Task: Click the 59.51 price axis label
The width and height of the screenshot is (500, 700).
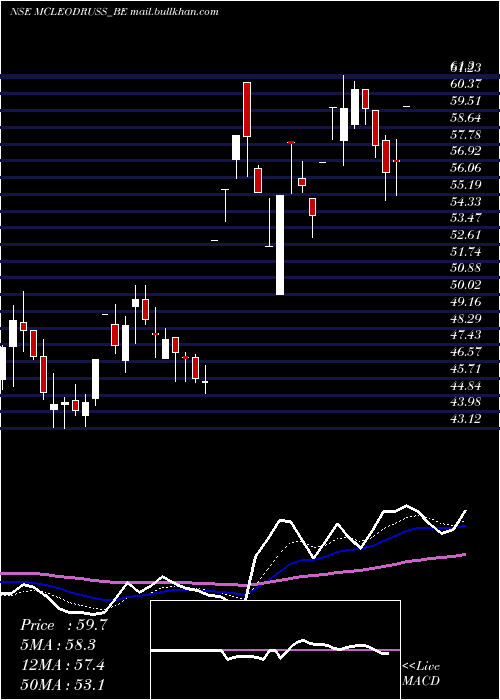Action: [465, 100]
